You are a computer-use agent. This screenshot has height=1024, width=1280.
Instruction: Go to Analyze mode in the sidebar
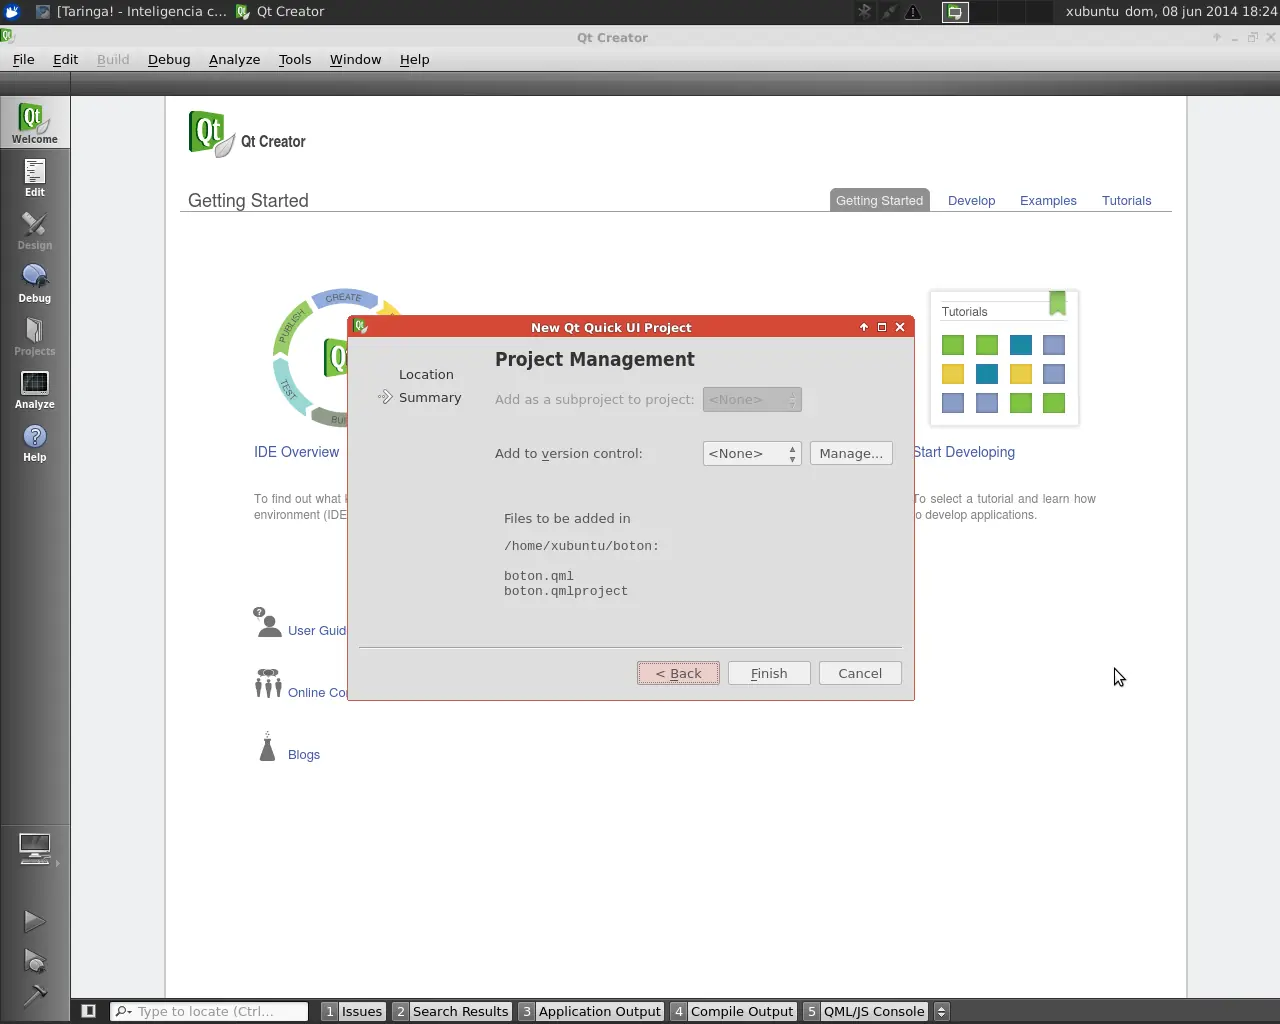[34, 389]
